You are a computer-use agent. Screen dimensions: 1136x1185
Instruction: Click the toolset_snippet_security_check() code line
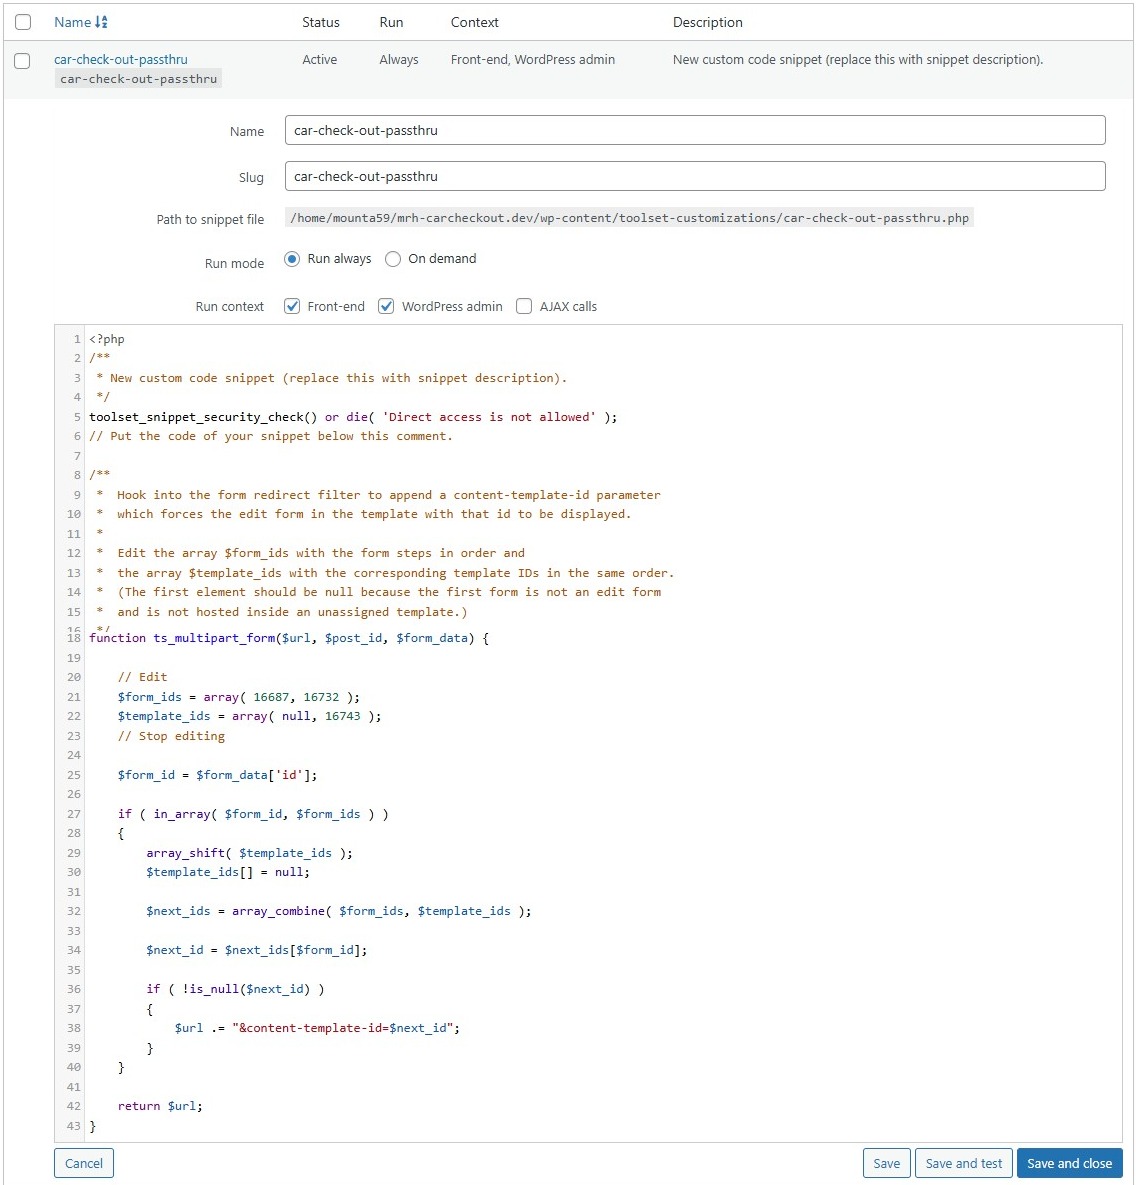tap(353, 416)
